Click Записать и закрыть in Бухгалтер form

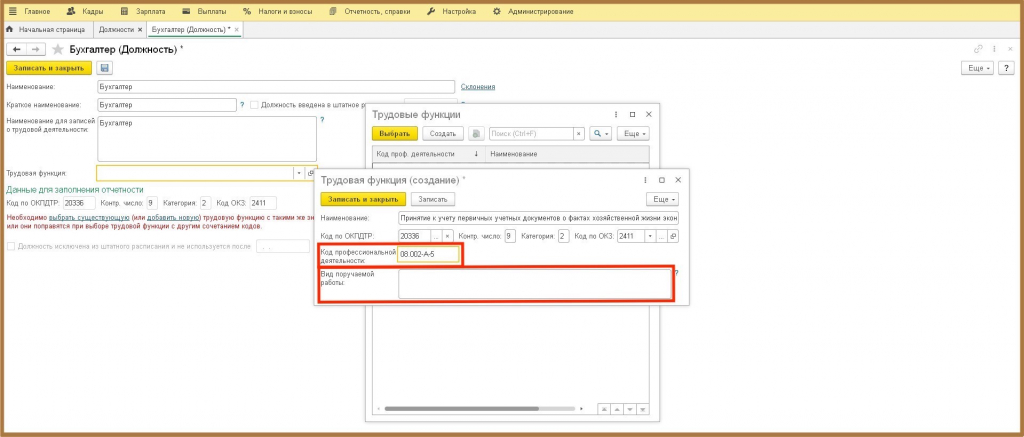coord(49,68)
